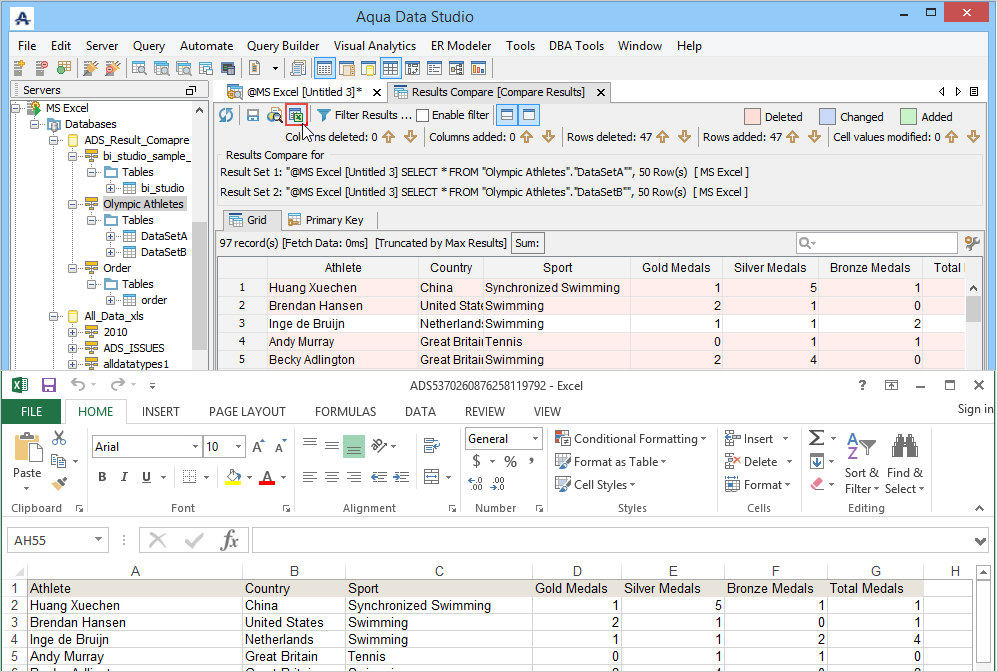Open the Arial font name dropdown
Image resolution: width=998 pixels, height=672 pixels.
pos(193,447)
